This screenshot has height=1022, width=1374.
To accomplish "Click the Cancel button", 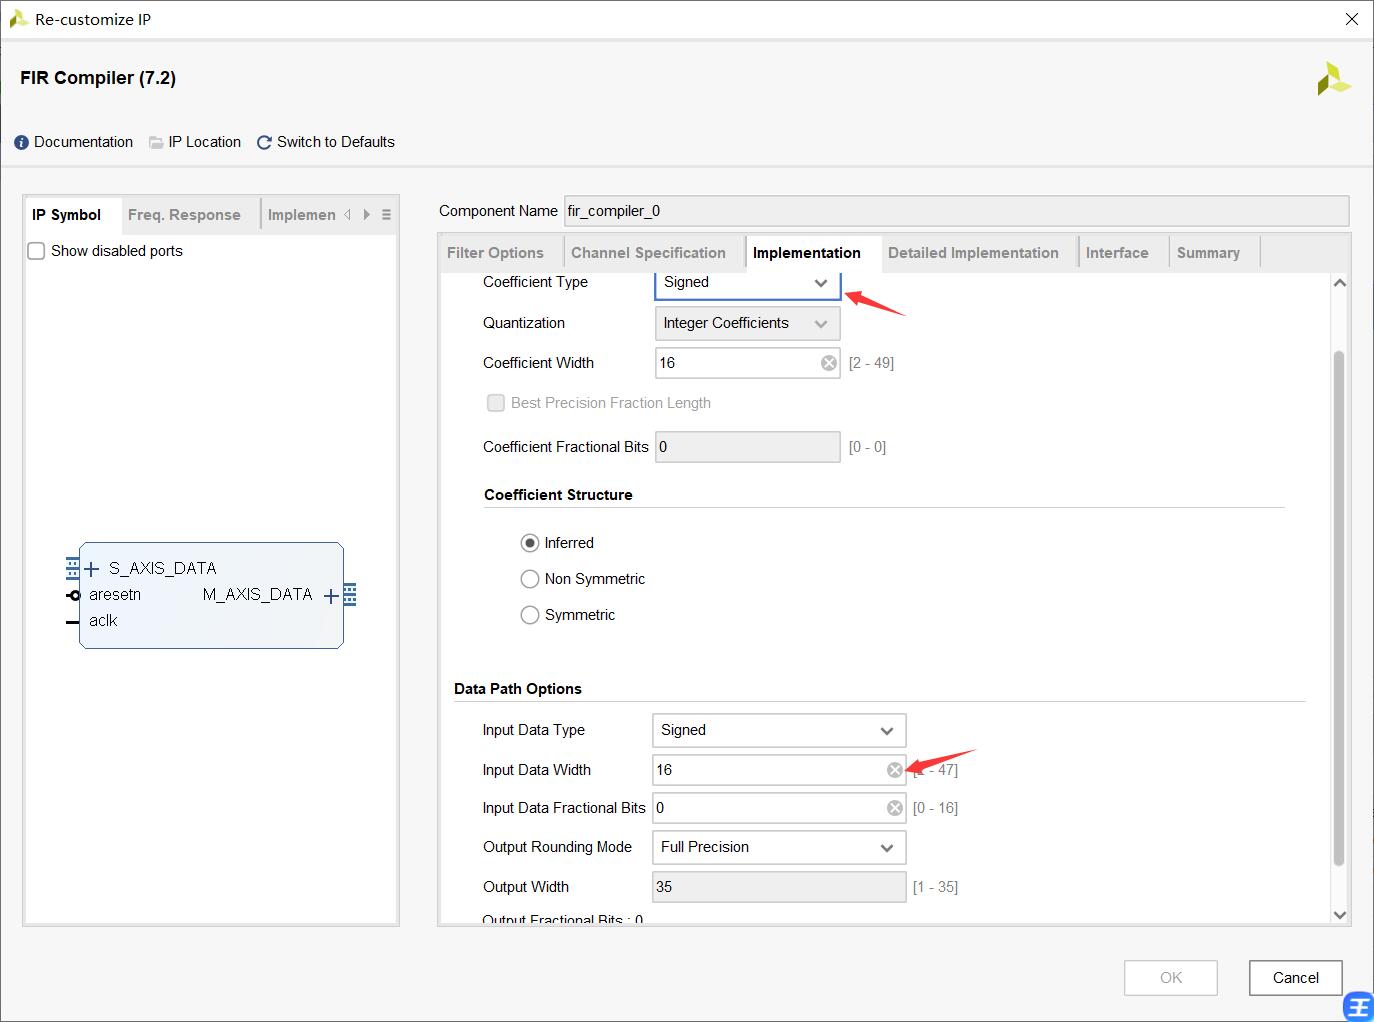I will 1296,978.
